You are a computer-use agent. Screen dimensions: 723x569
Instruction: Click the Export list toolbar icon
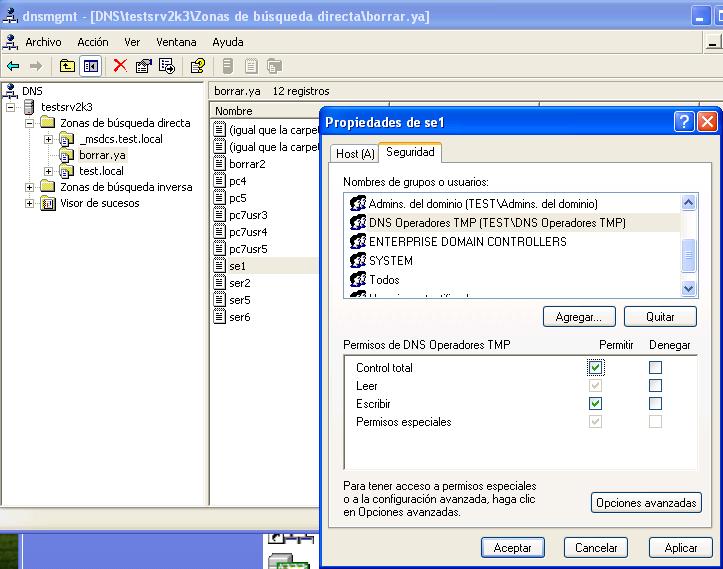167,66
